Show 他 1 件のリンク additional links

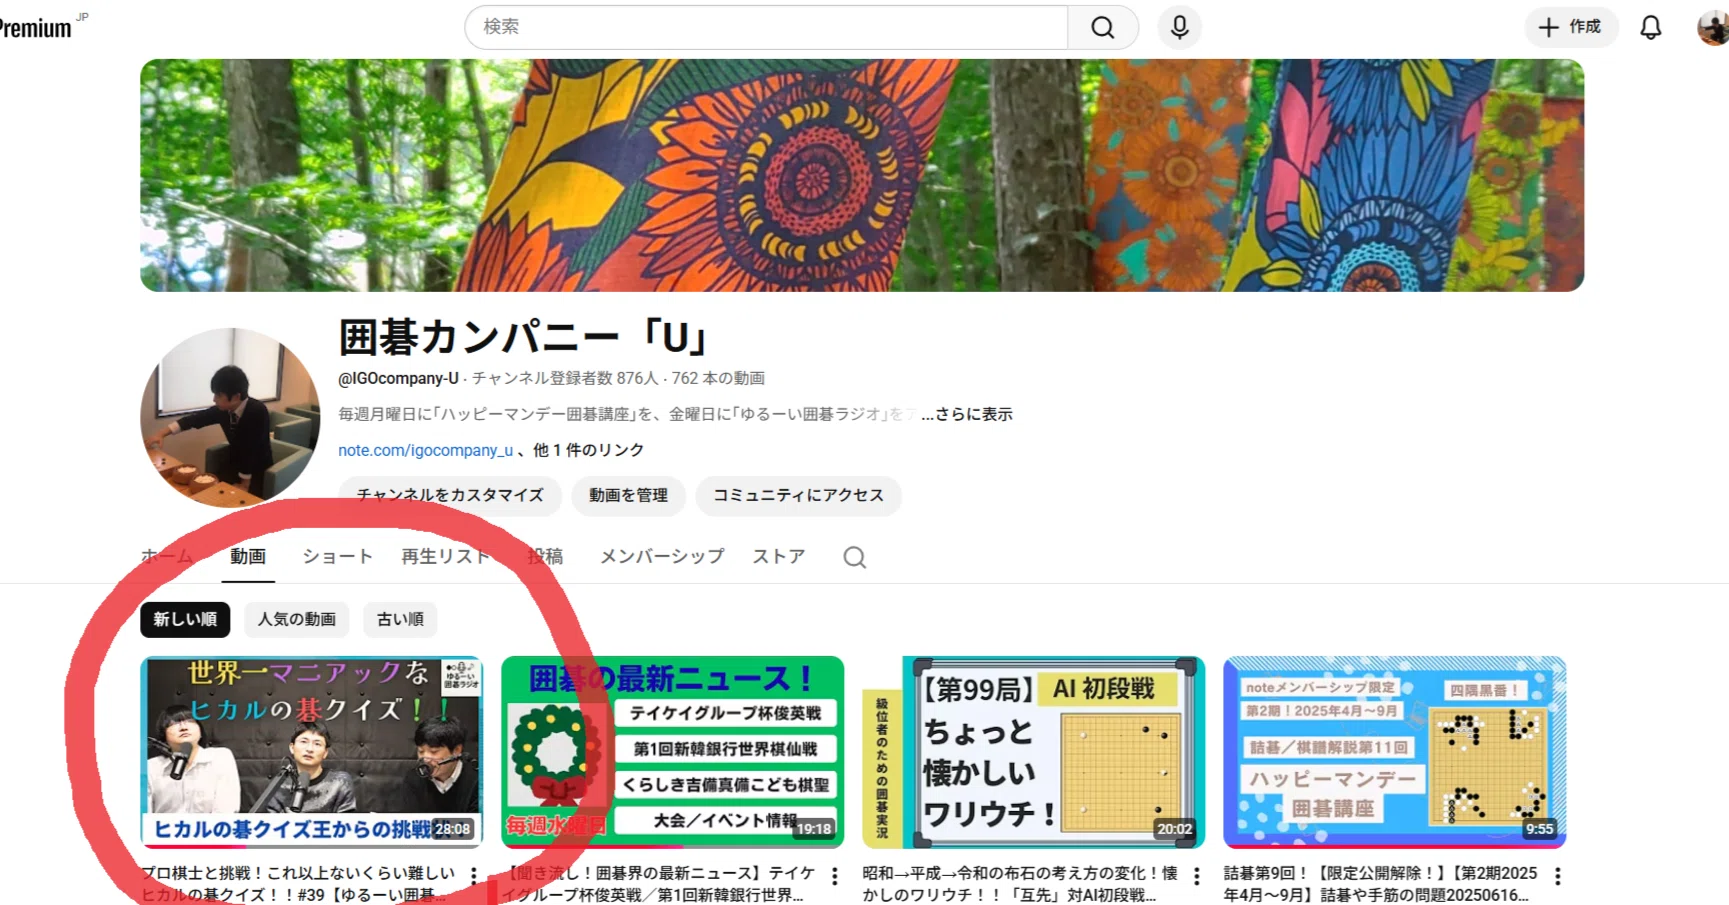click(x=588, y=450)
